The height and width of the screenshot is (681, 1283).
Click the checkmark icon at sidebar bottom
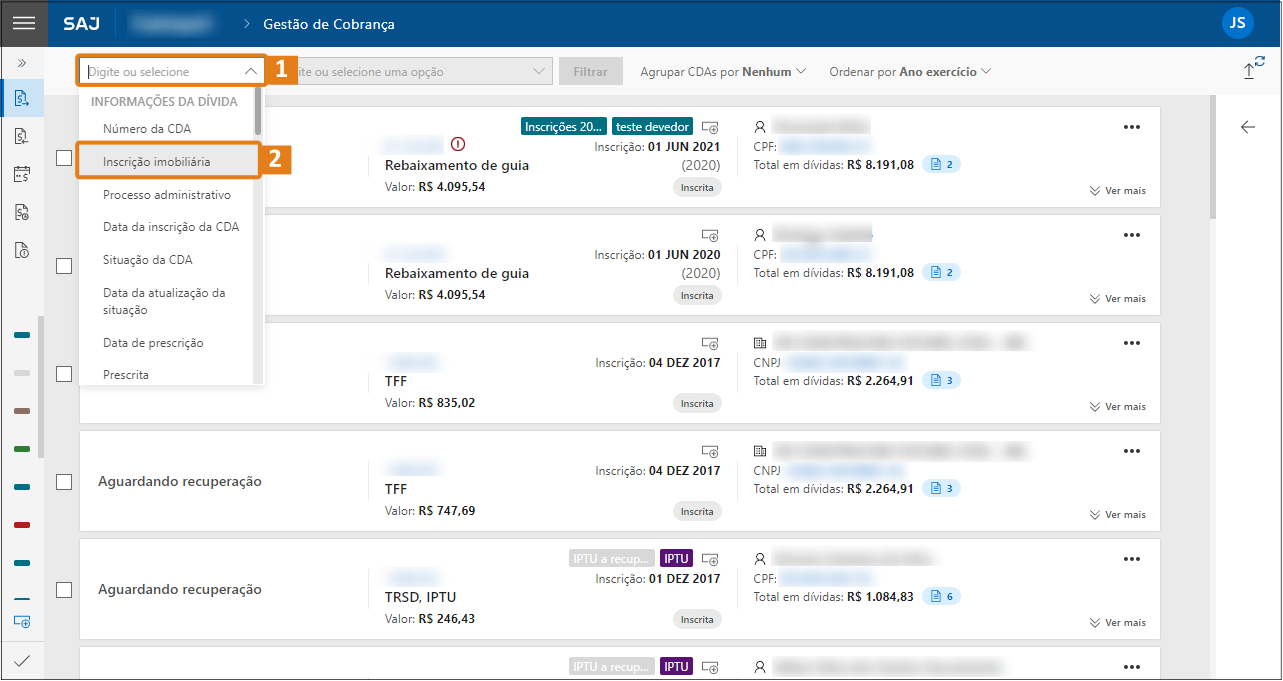coord(22,660)
